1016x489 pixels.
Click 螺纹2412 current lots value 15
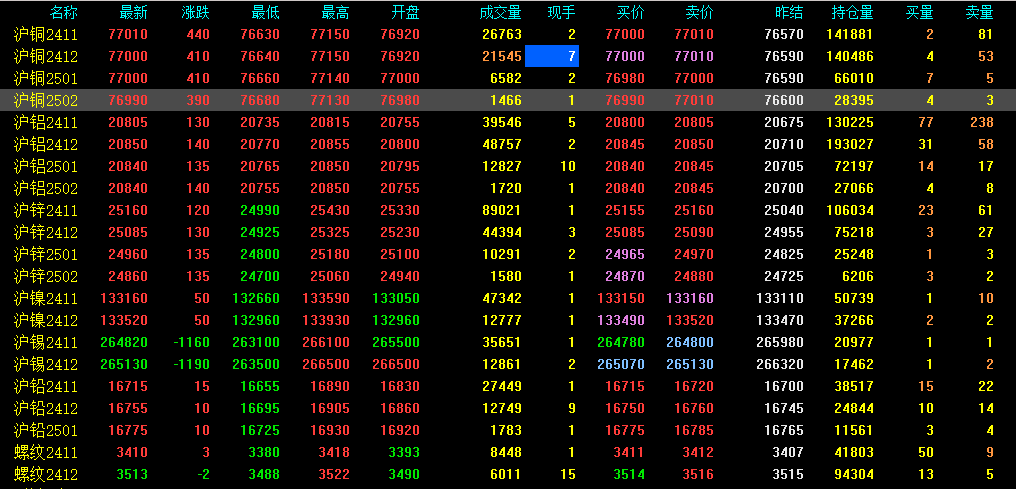pyautogui.click(x=568, y=474)
